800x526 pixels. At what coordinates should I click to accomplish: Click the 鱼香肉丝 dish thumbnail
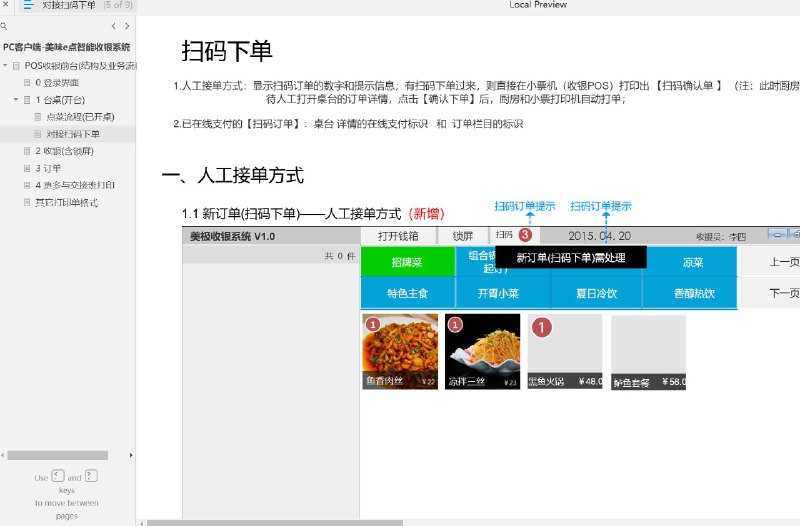400,352
